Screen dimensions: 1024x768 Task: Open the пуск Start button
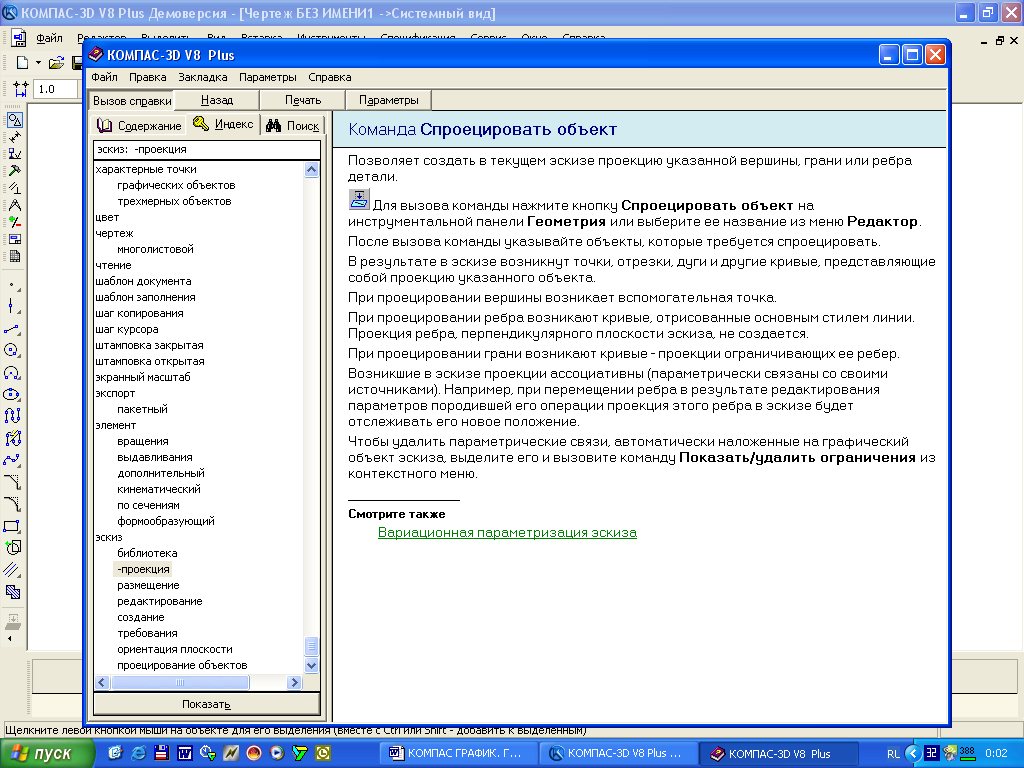click(46, 754)
